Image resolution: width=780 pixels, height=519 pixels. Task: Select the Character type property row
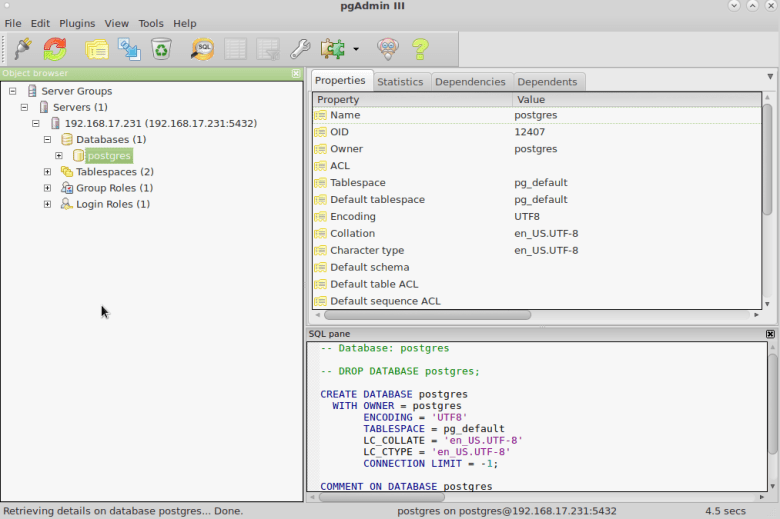pyautogui.click(x=537, y=251)
